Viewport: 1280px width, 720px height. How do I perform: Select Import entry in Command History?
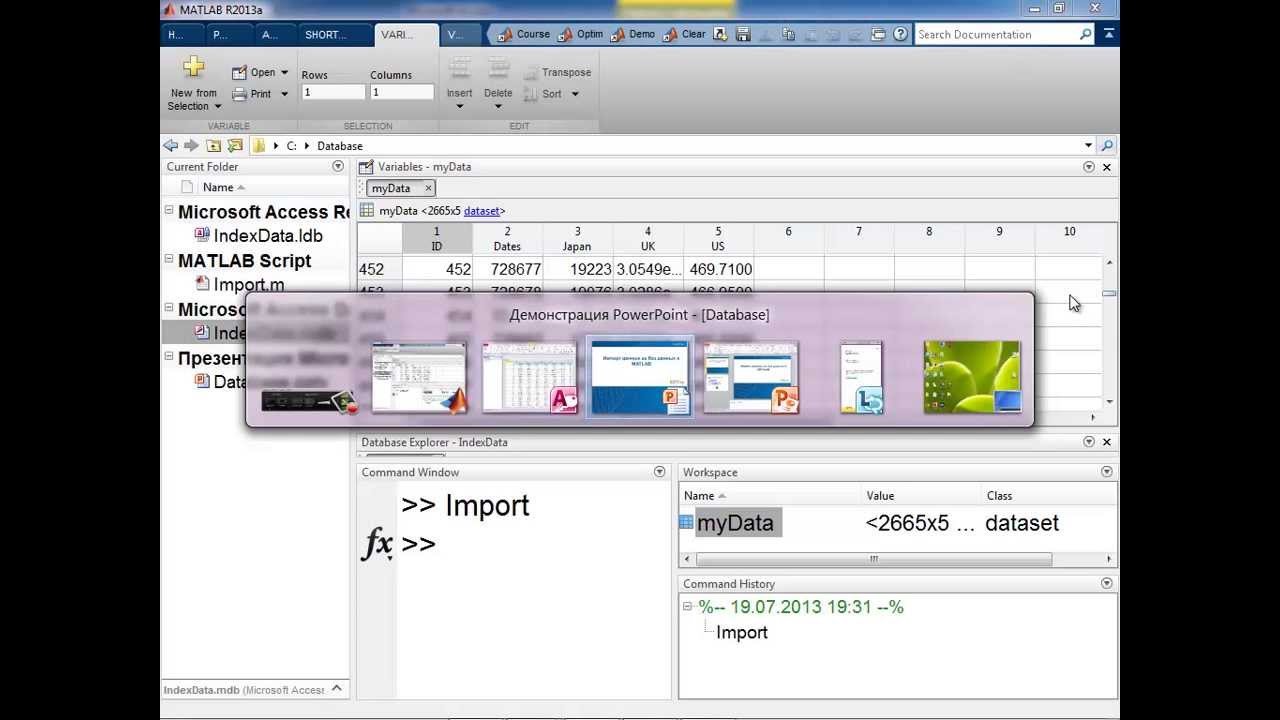pos(742,632)
